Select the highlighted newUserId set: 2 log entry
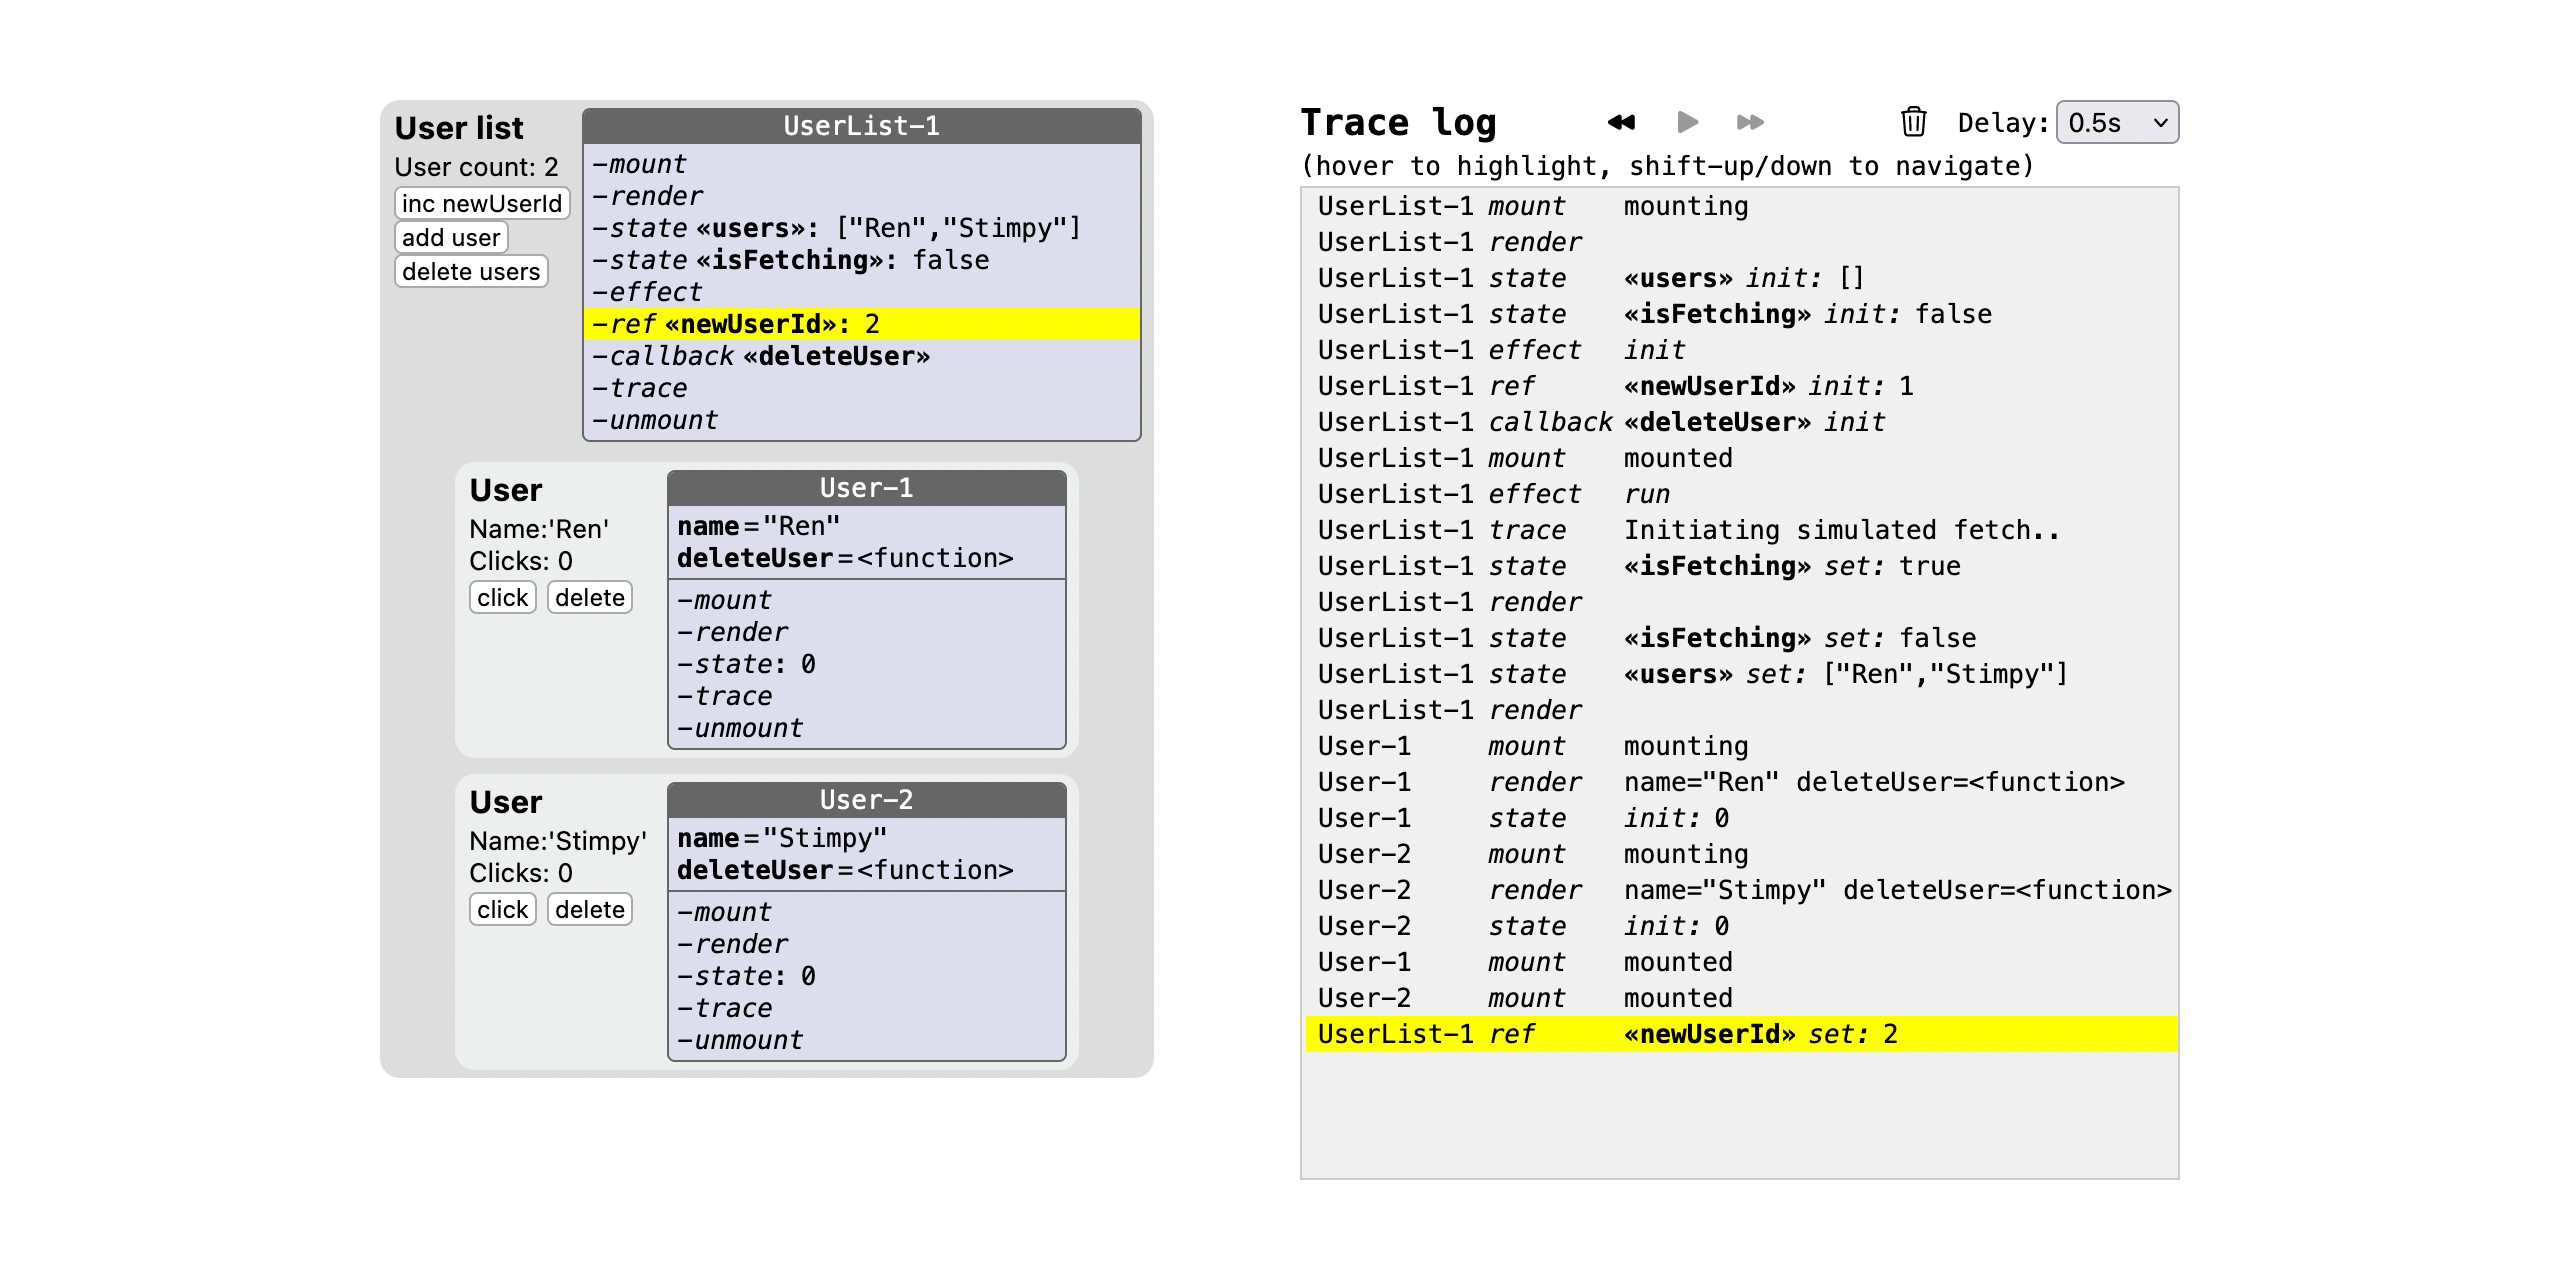Image resolution: width=2560 pixels, height=1280 pixels. (x=1741, y=1034)
